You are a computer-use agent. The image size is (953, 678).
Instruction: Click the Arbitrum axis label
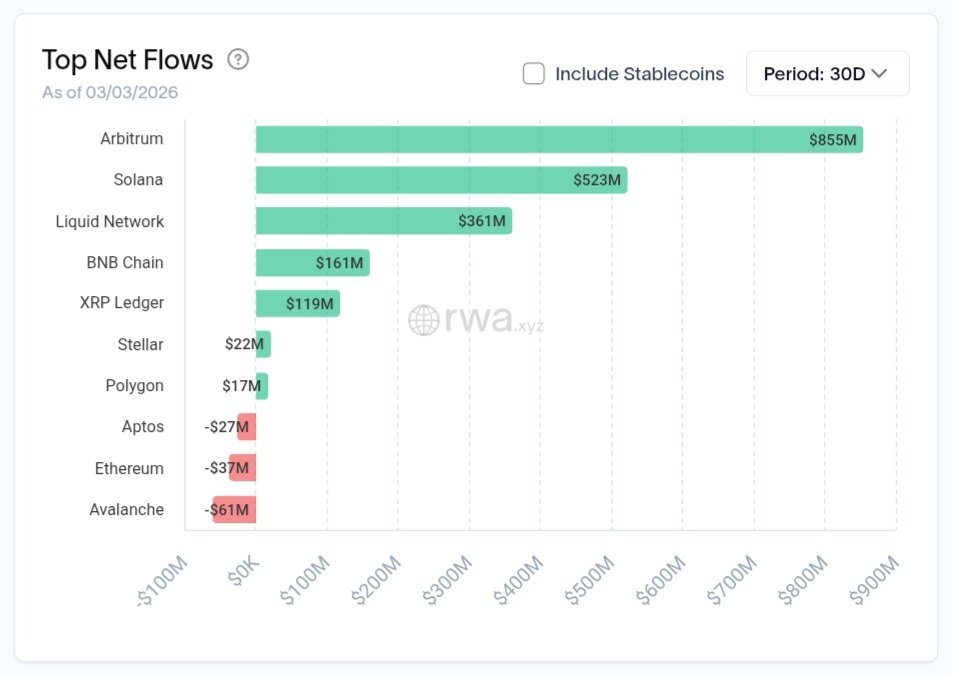coord(131,139)
